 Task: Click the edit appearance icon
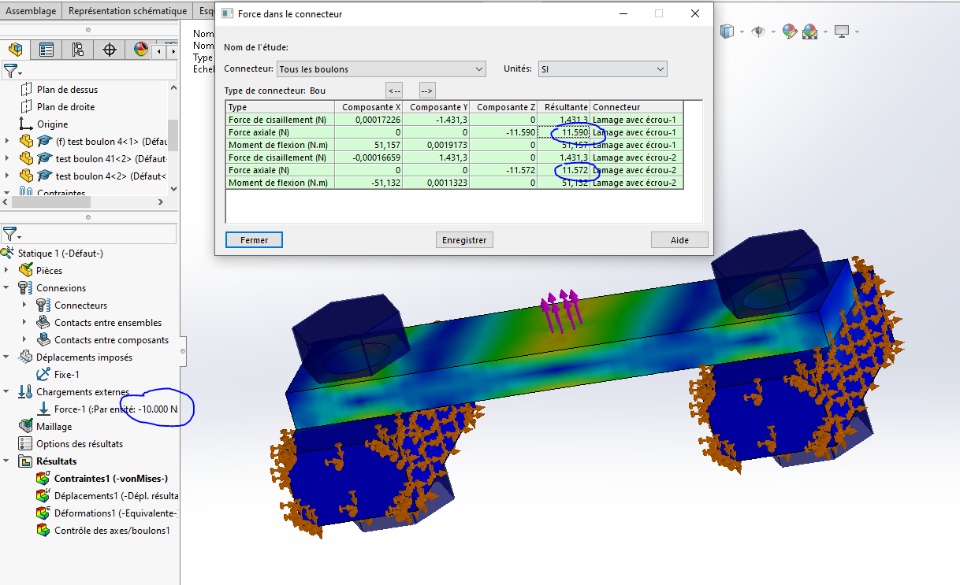pos(790,31)
